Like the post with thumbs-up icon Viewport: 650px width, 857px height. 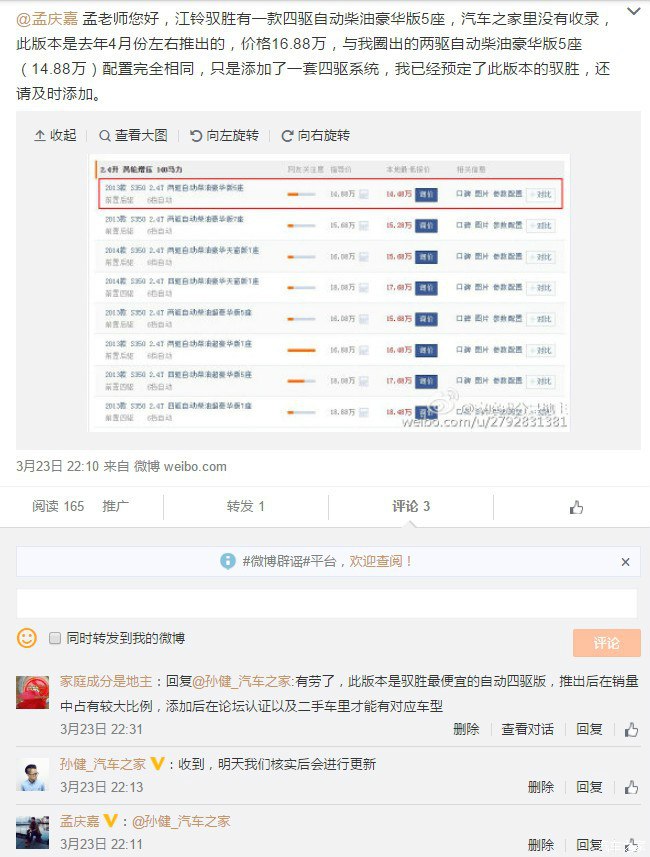(576, 507)
